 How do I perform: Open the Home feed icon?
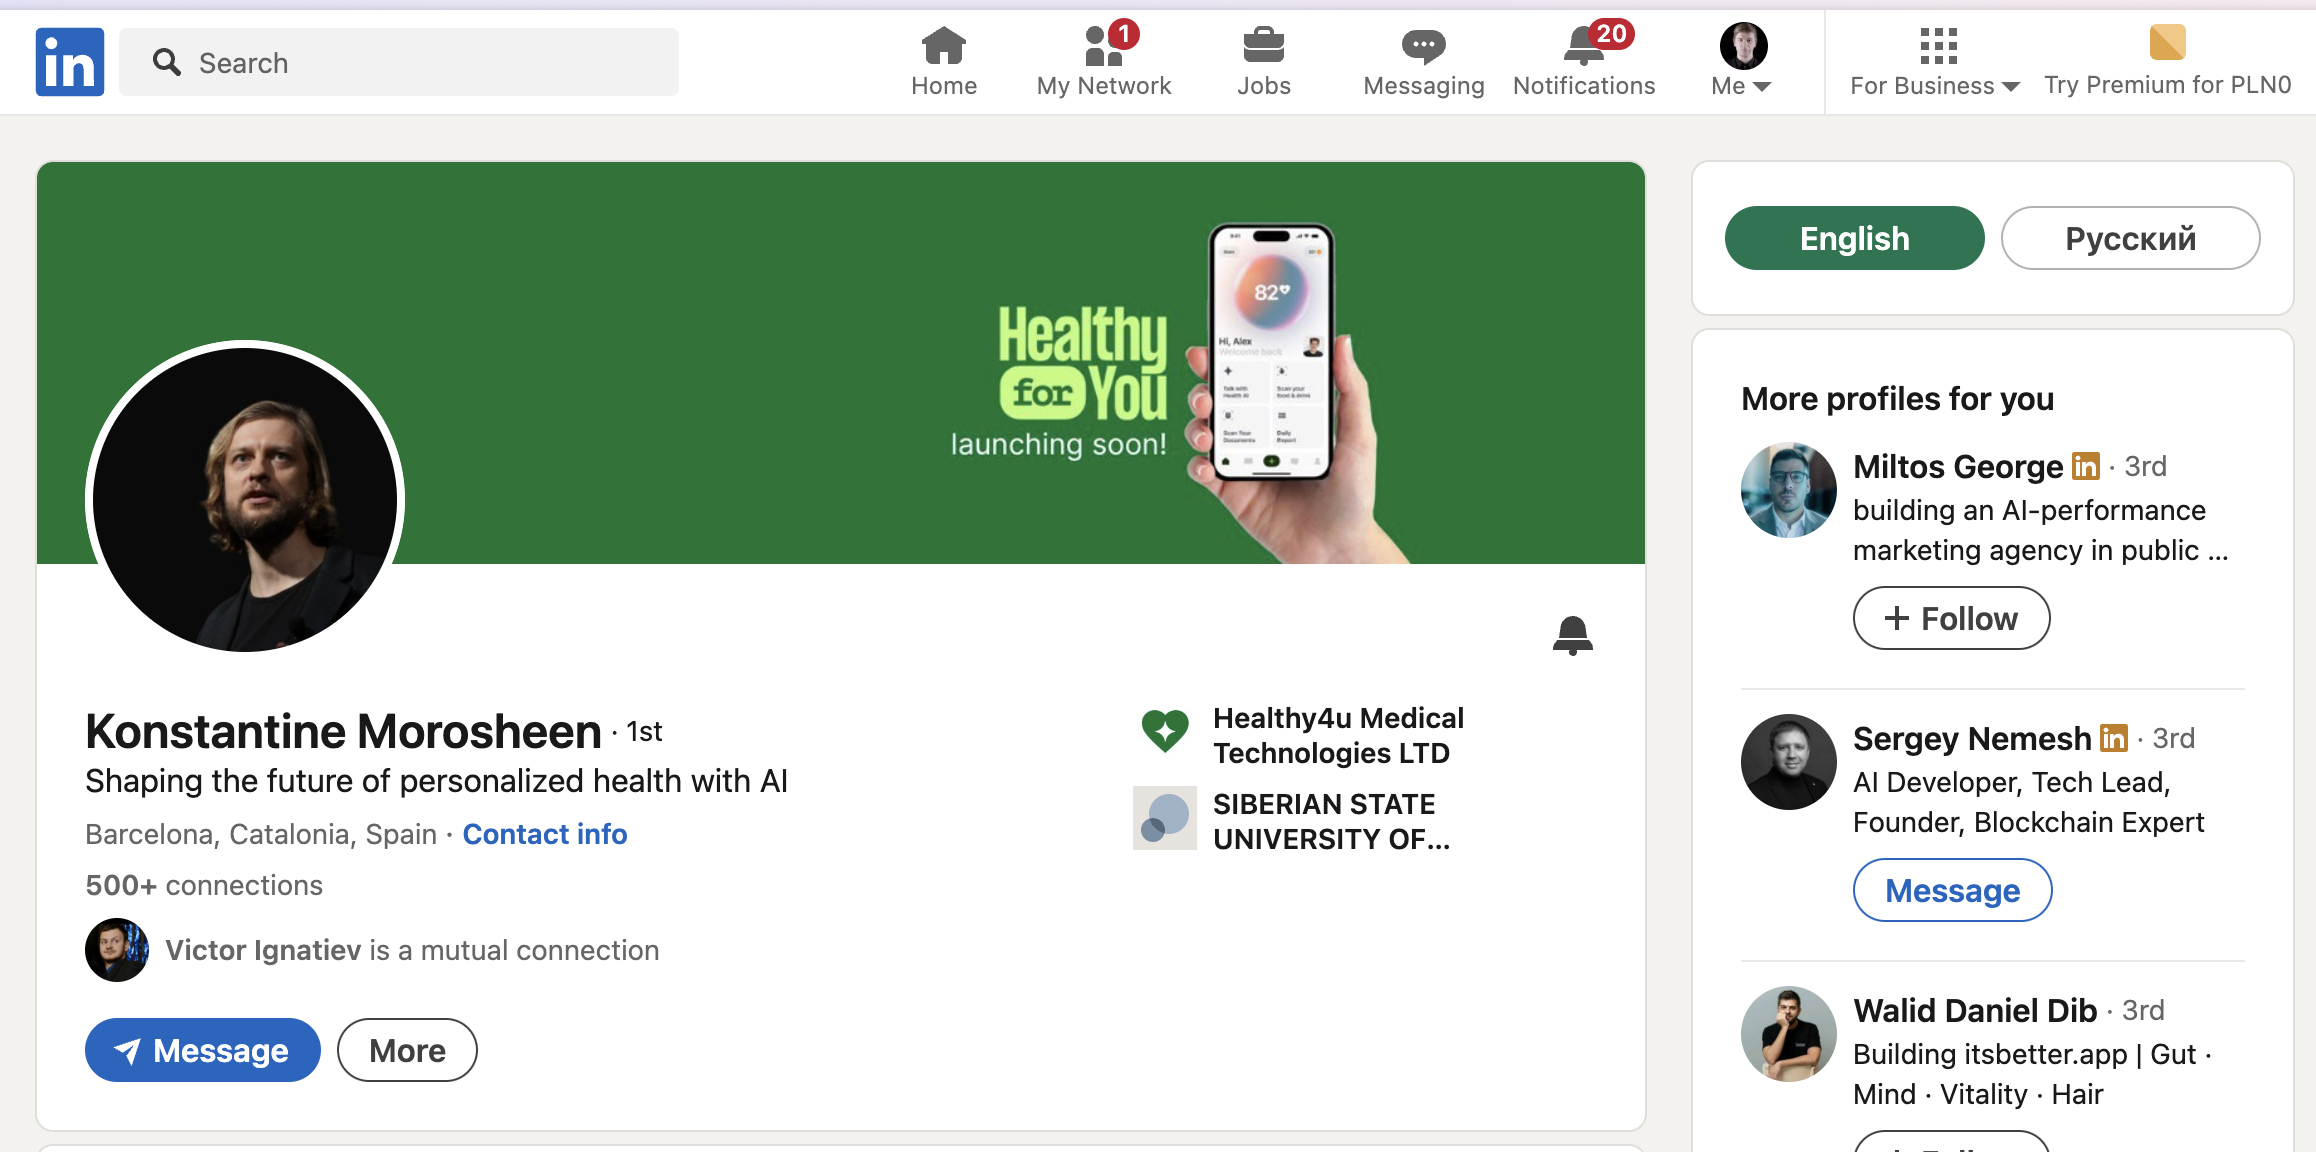[943, 46]
